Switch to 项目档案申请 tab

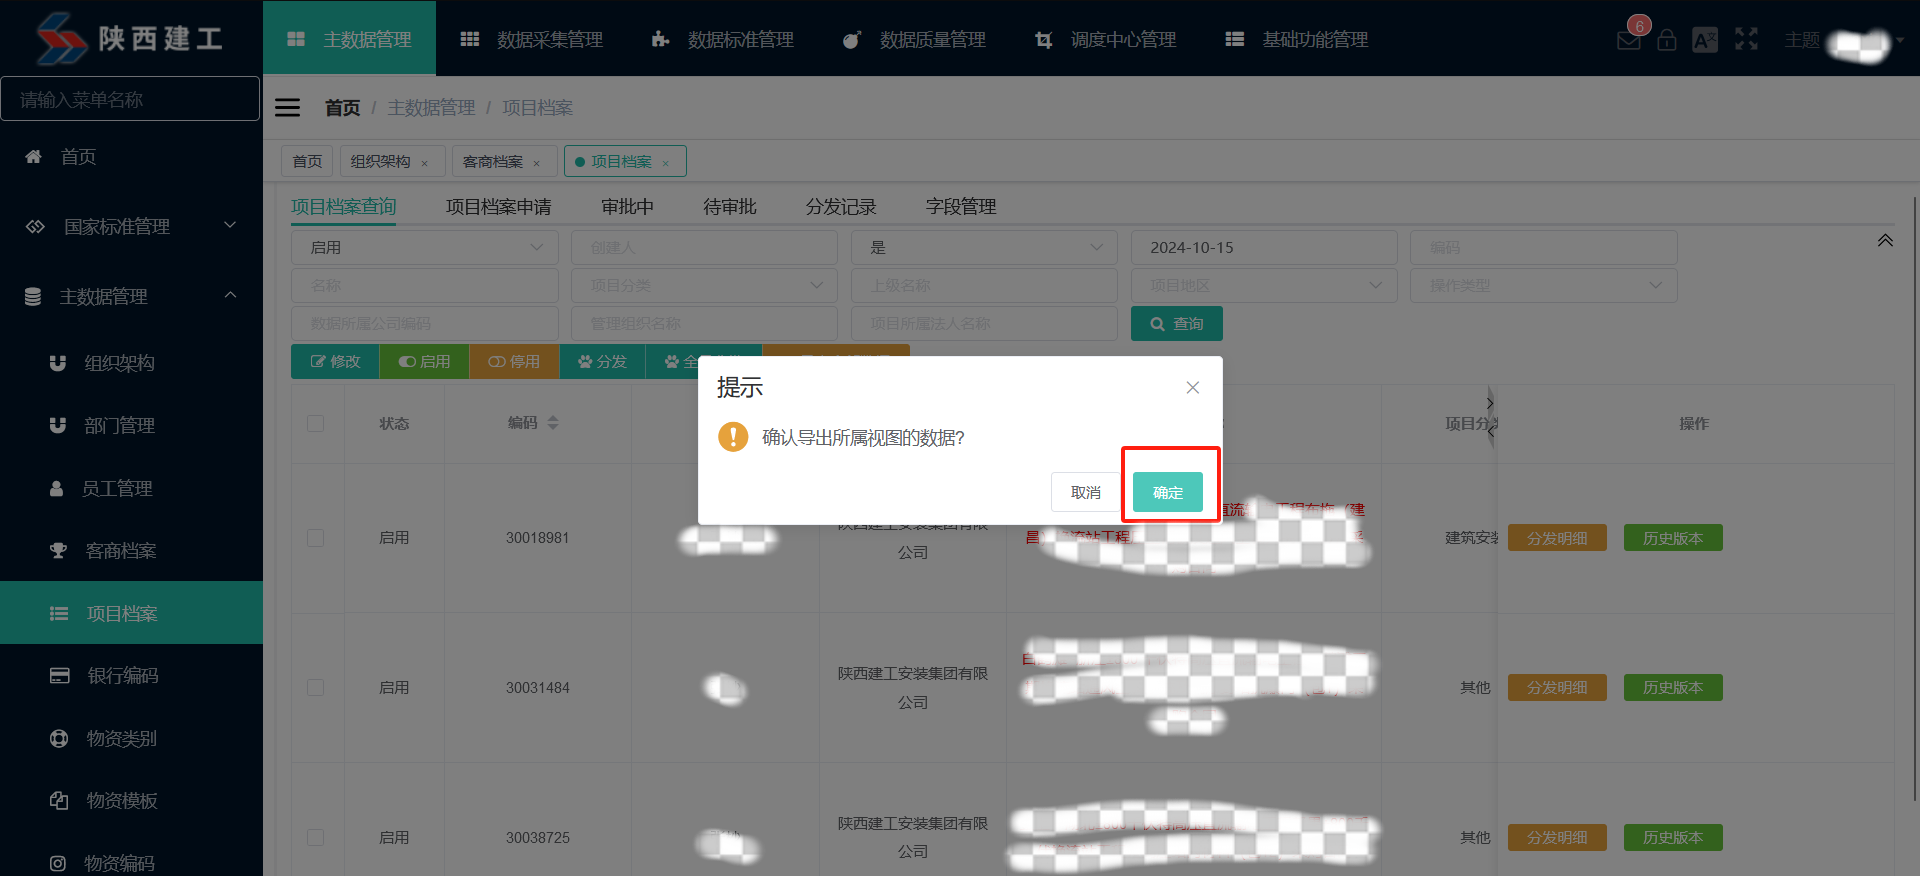(498, 207)
